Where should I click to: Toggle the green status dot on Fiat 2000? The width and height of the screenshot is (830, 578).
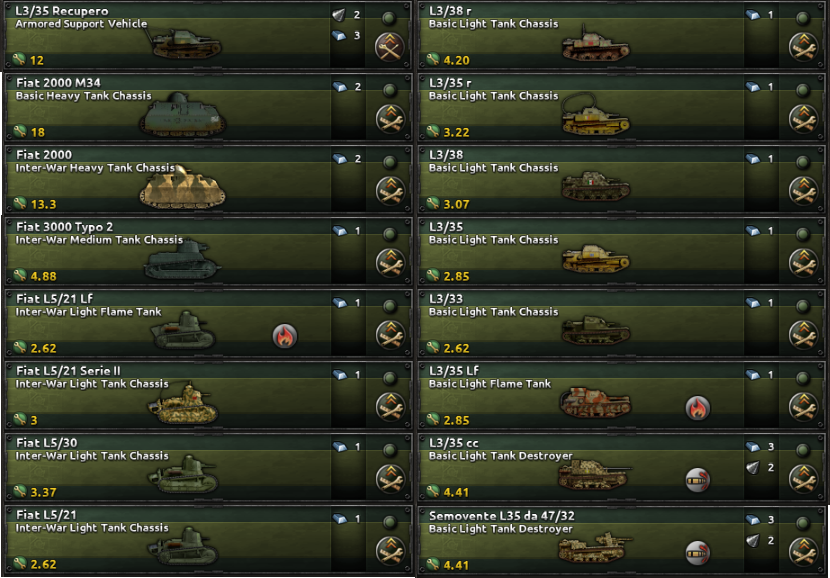(x=390, y=161)
